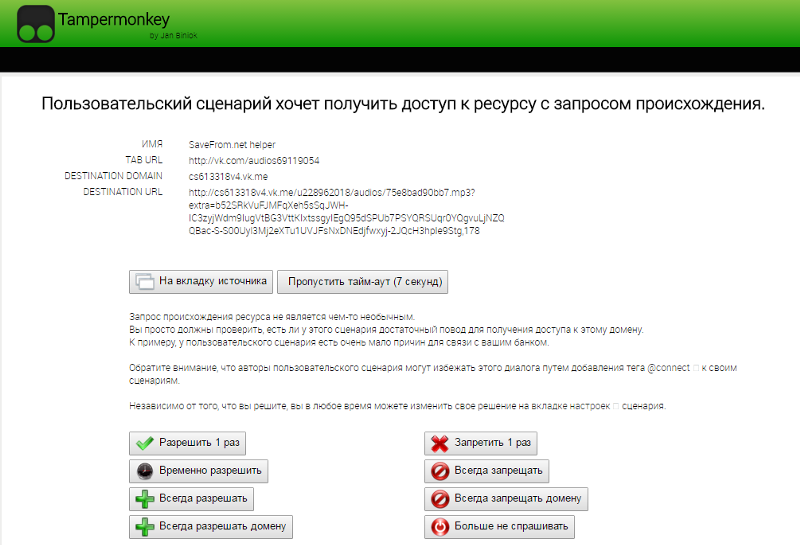
Task: Click the tab URL vk.com/audios69119054
Action: 254,161
